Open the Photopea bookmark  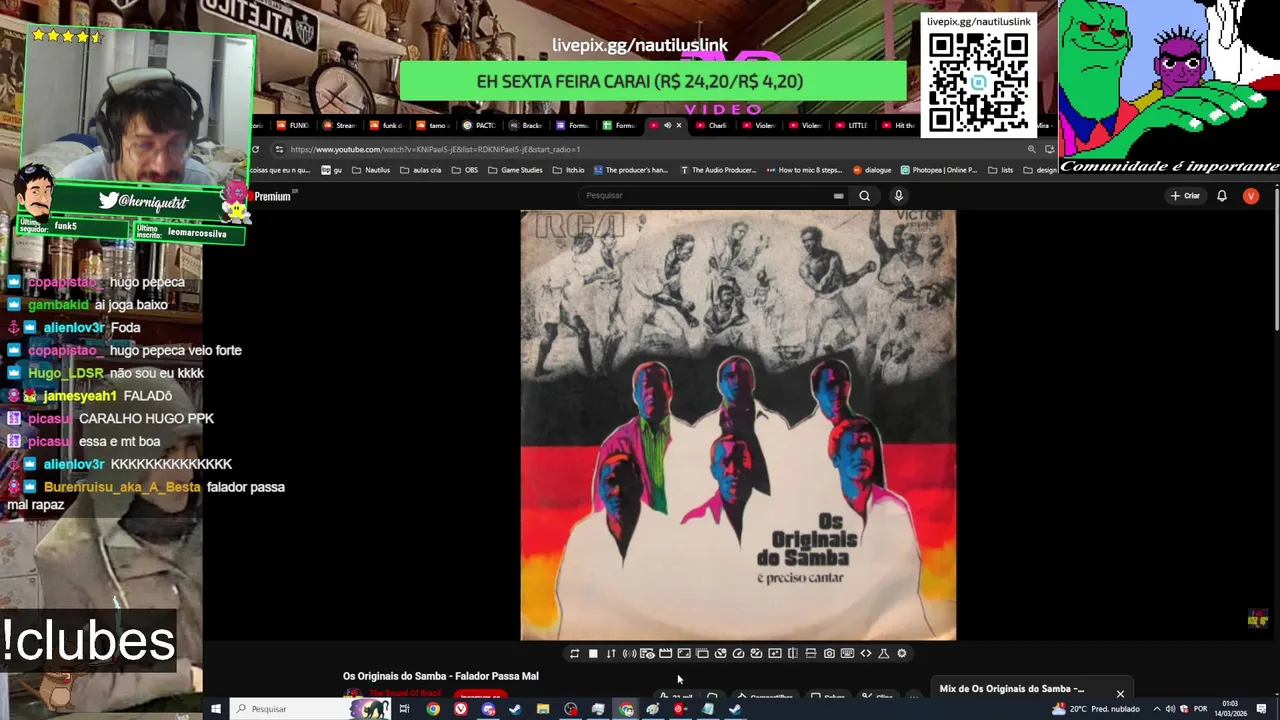pyautogui.click(x=939, y=170)
